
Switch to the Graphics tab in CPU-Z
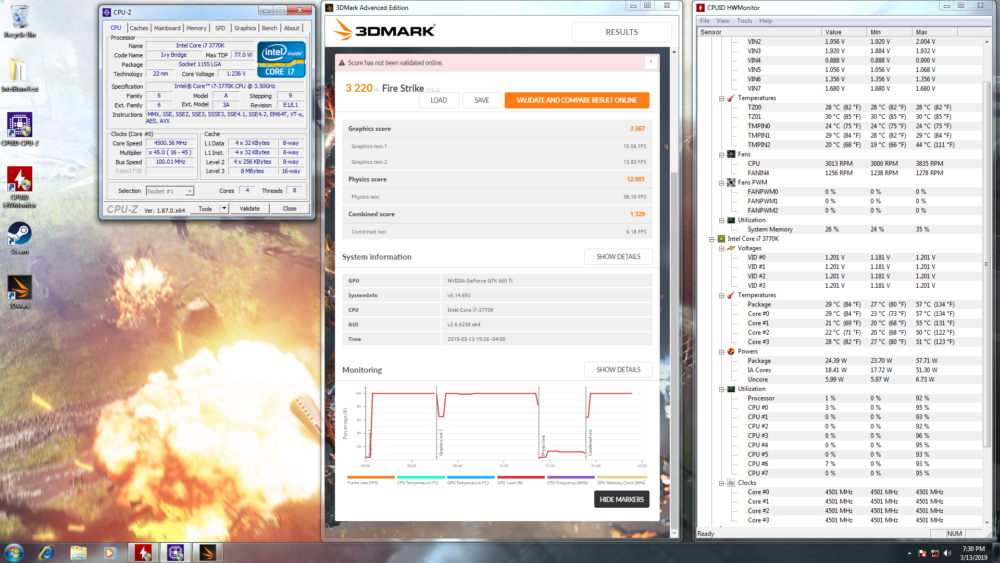245,28
